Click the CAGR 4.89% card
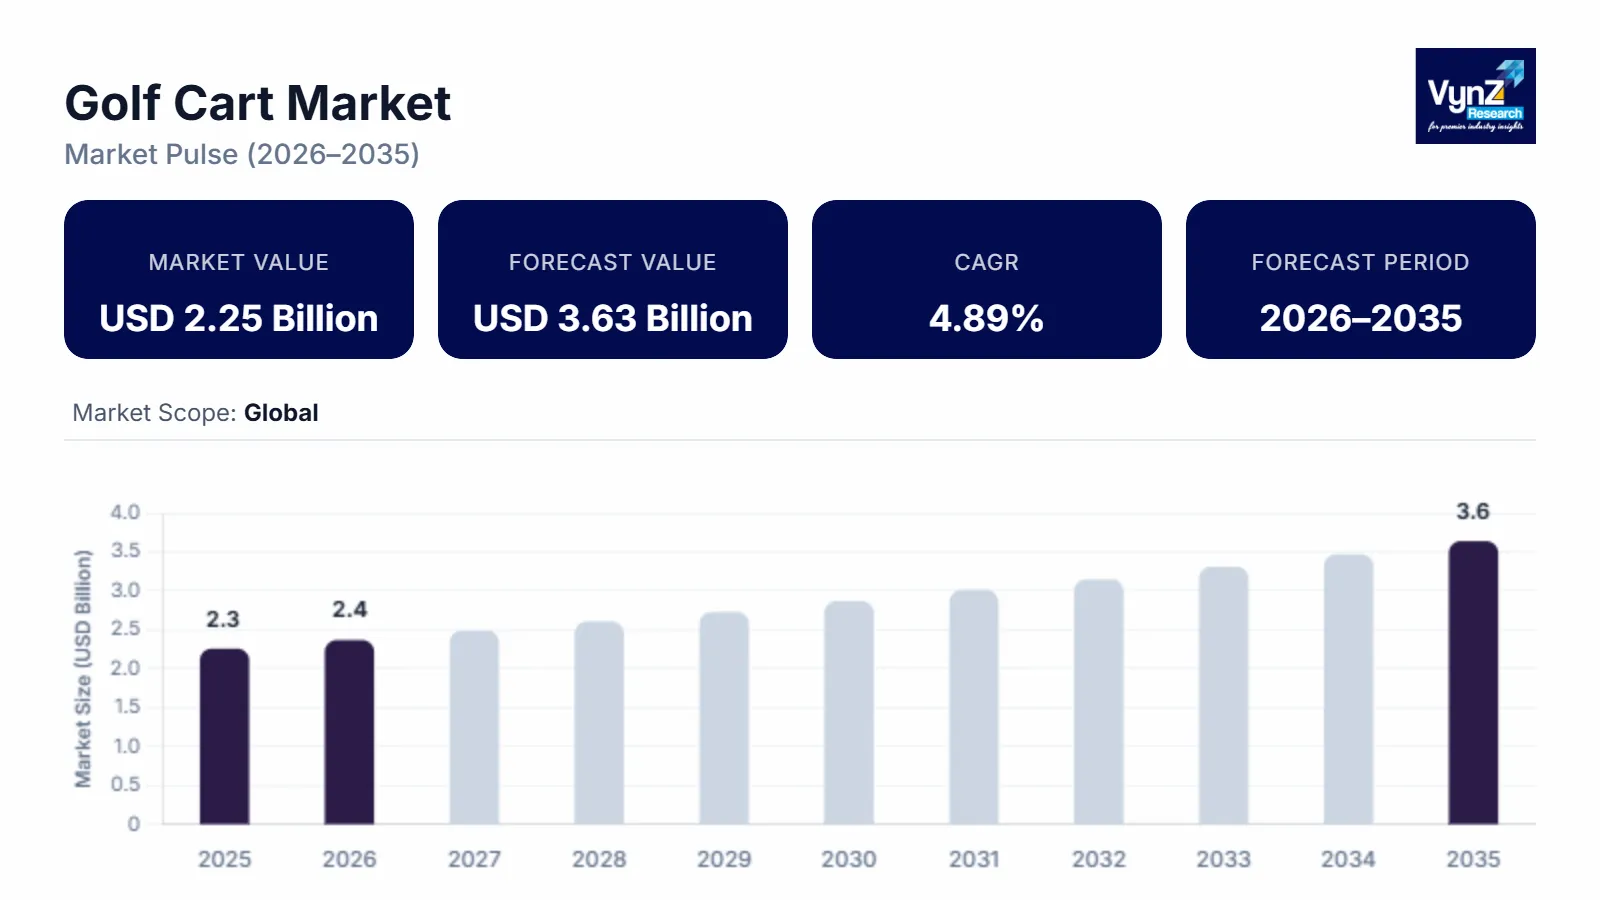The height and width of the screenshot is (900, 1600). pyautogui.click(x=986, y=280)
